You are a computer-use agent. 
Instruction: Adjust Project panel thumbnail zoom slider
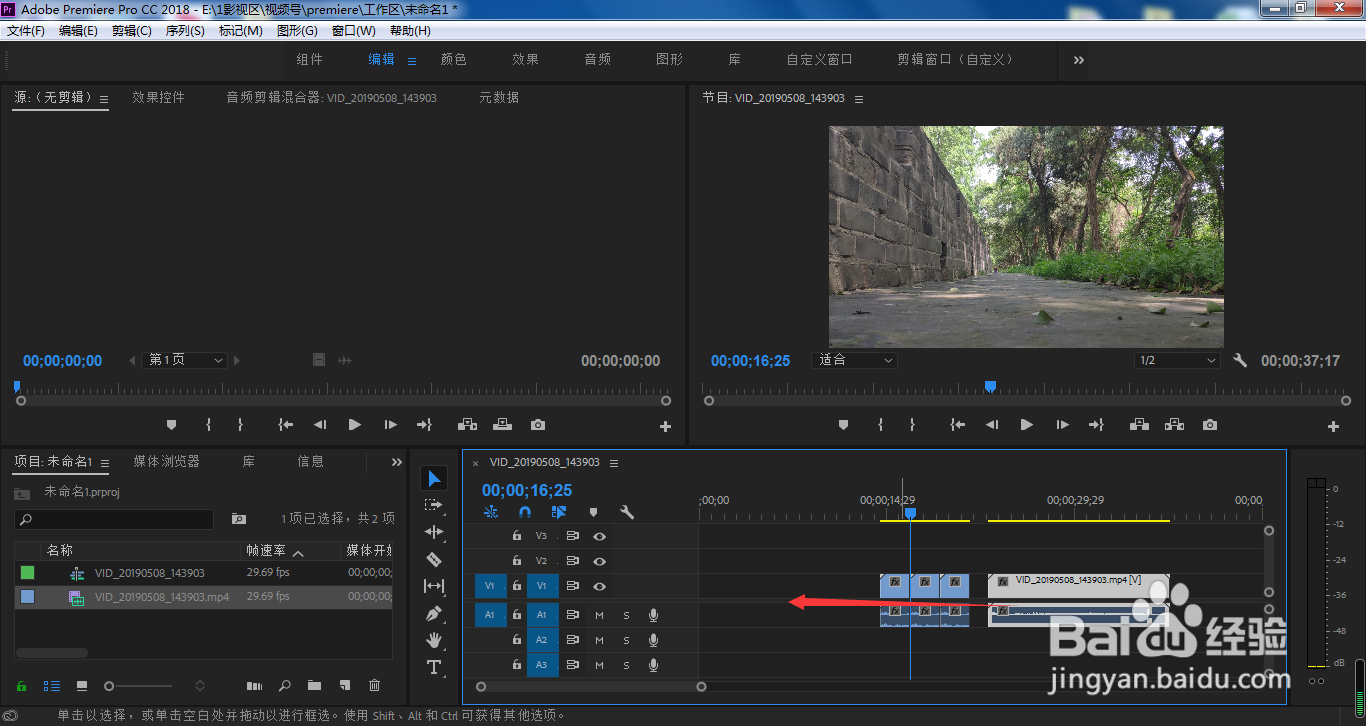[109, 686]
